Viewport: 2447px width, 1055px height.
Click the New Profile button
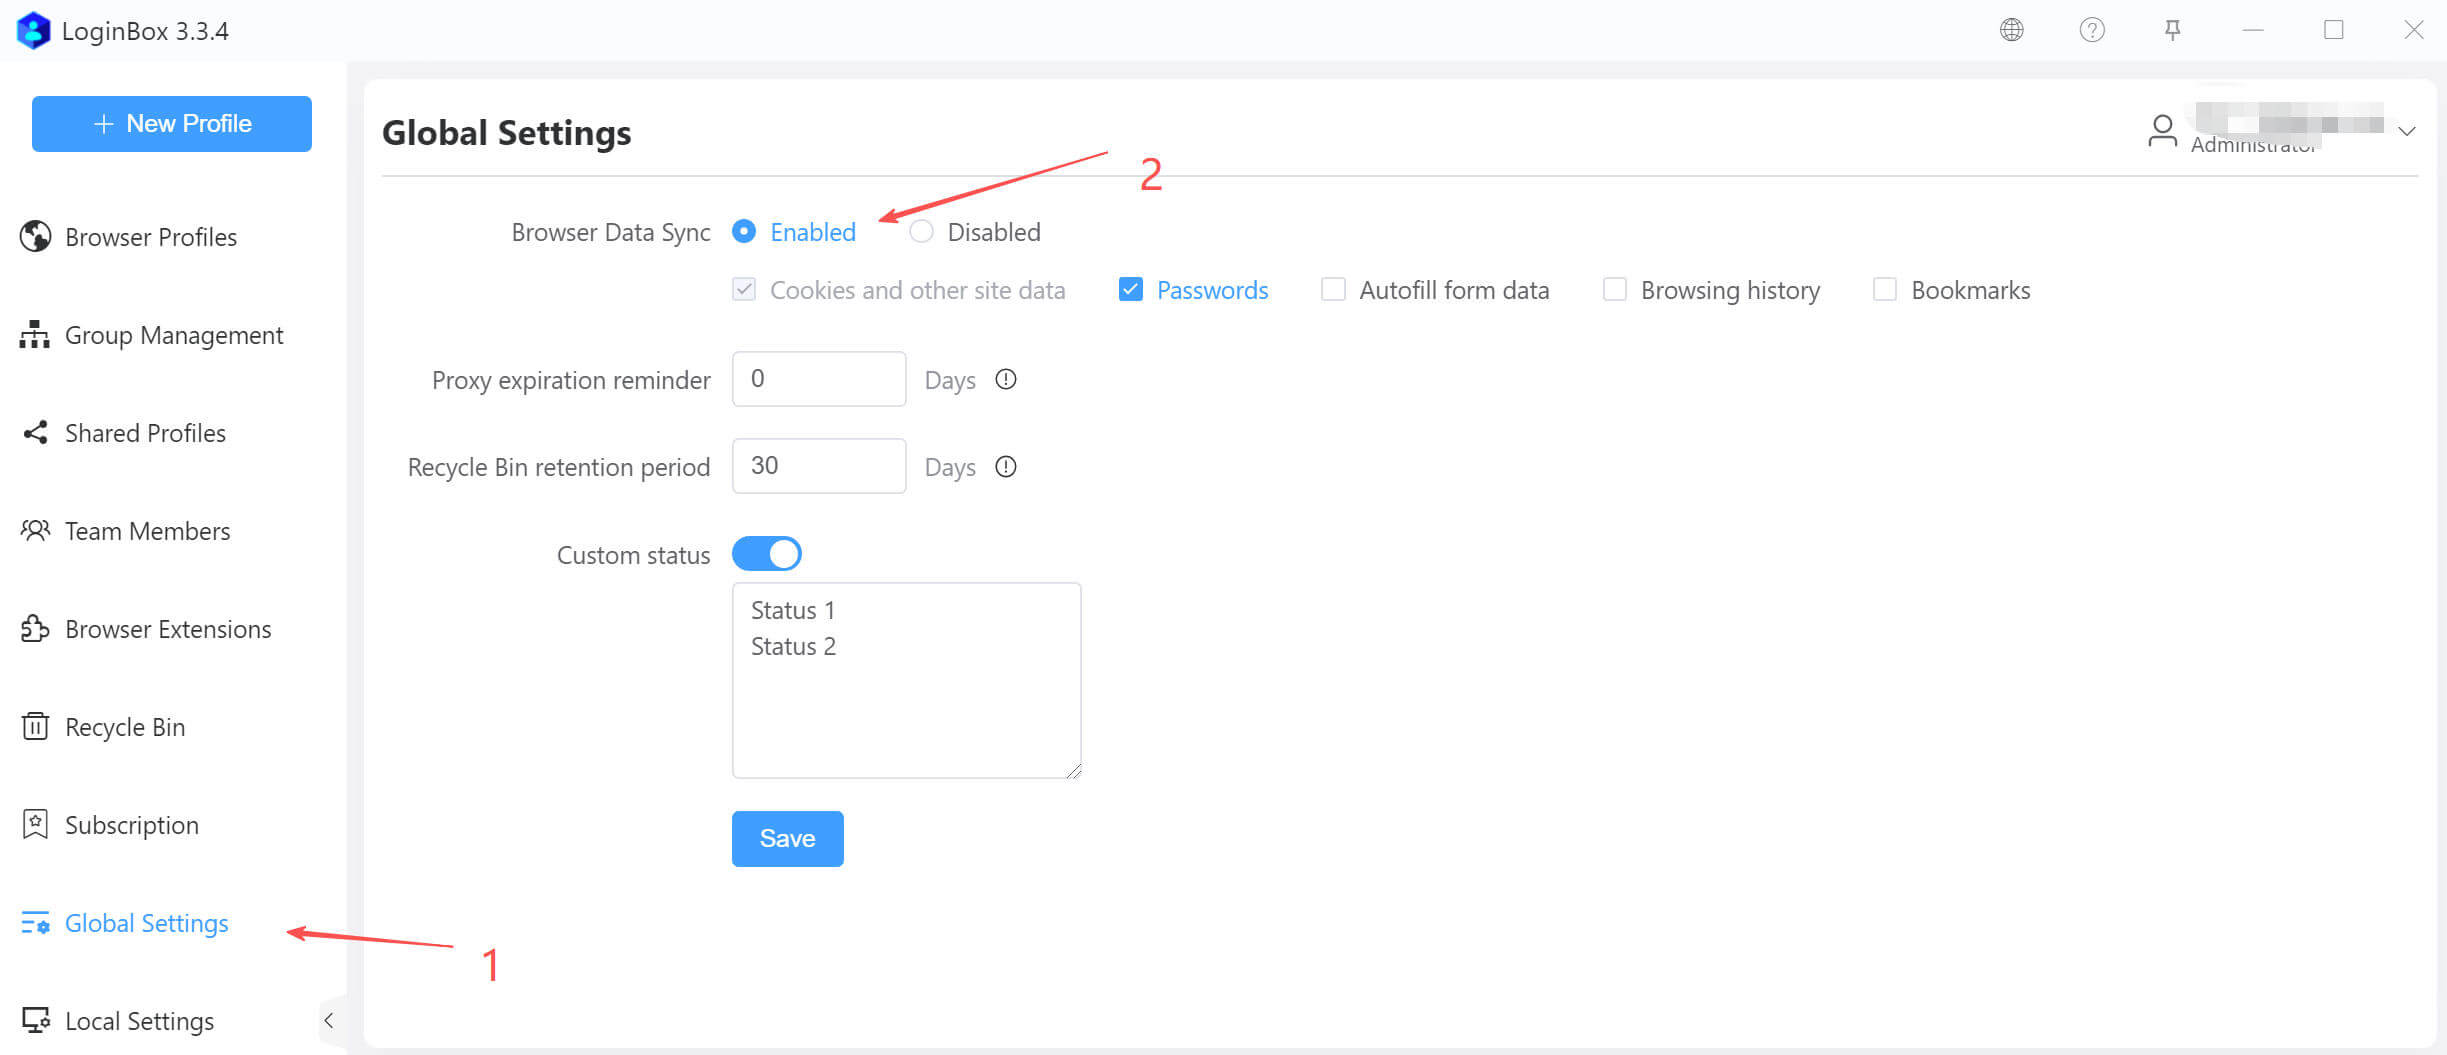(x=172, y=124)
